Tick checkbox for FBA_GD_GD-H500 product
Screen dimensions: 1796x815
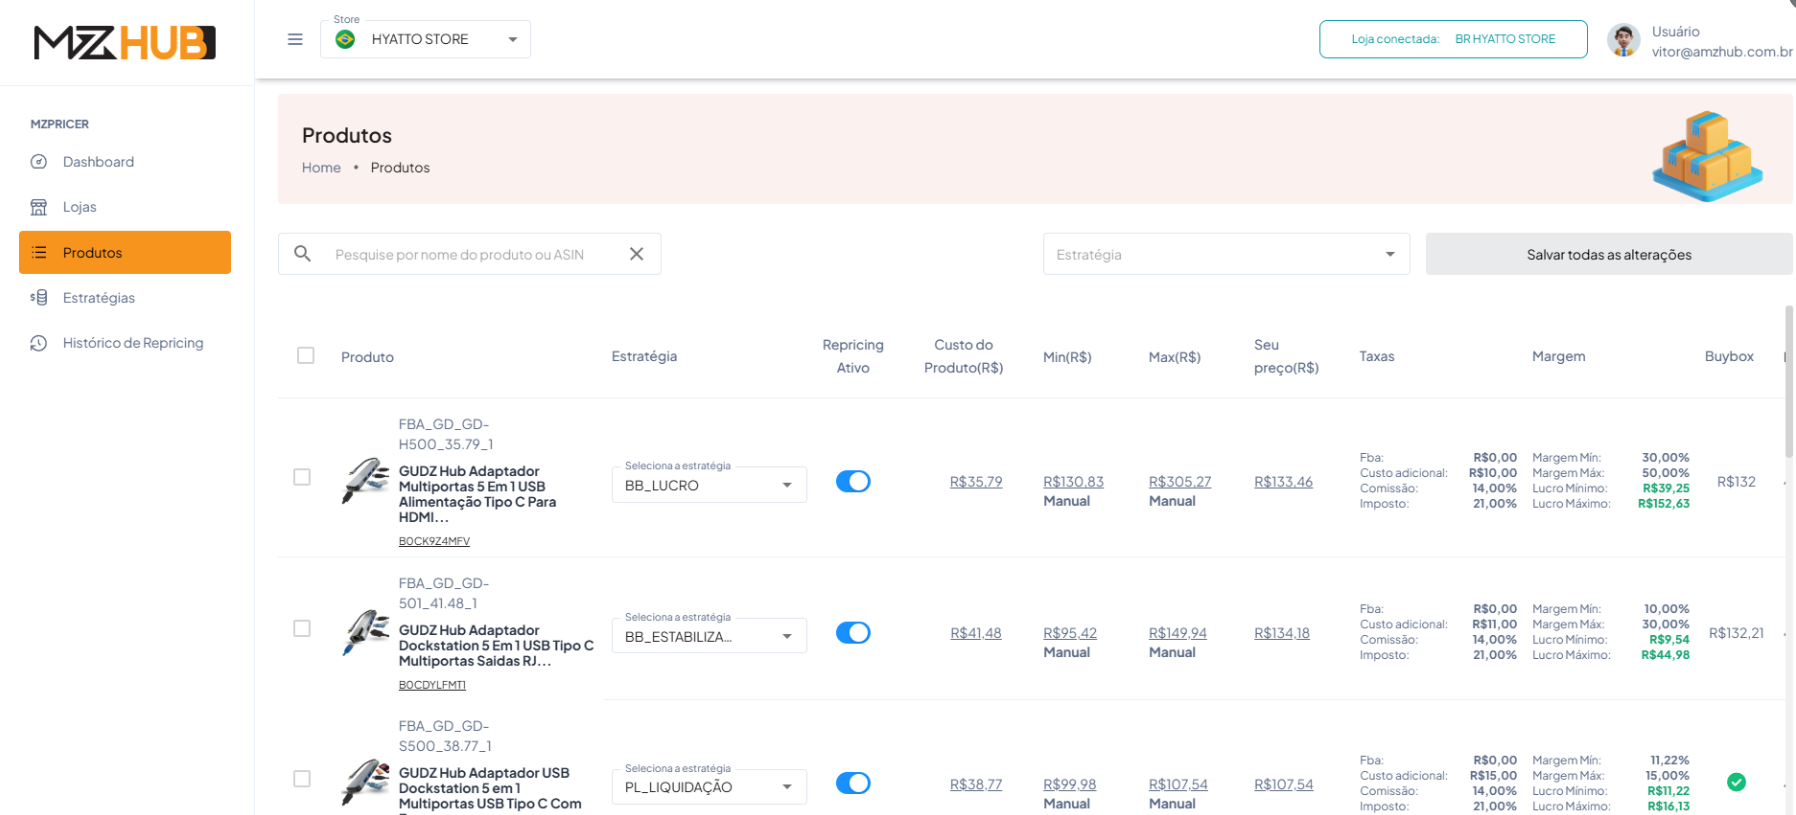coord(302,477)
